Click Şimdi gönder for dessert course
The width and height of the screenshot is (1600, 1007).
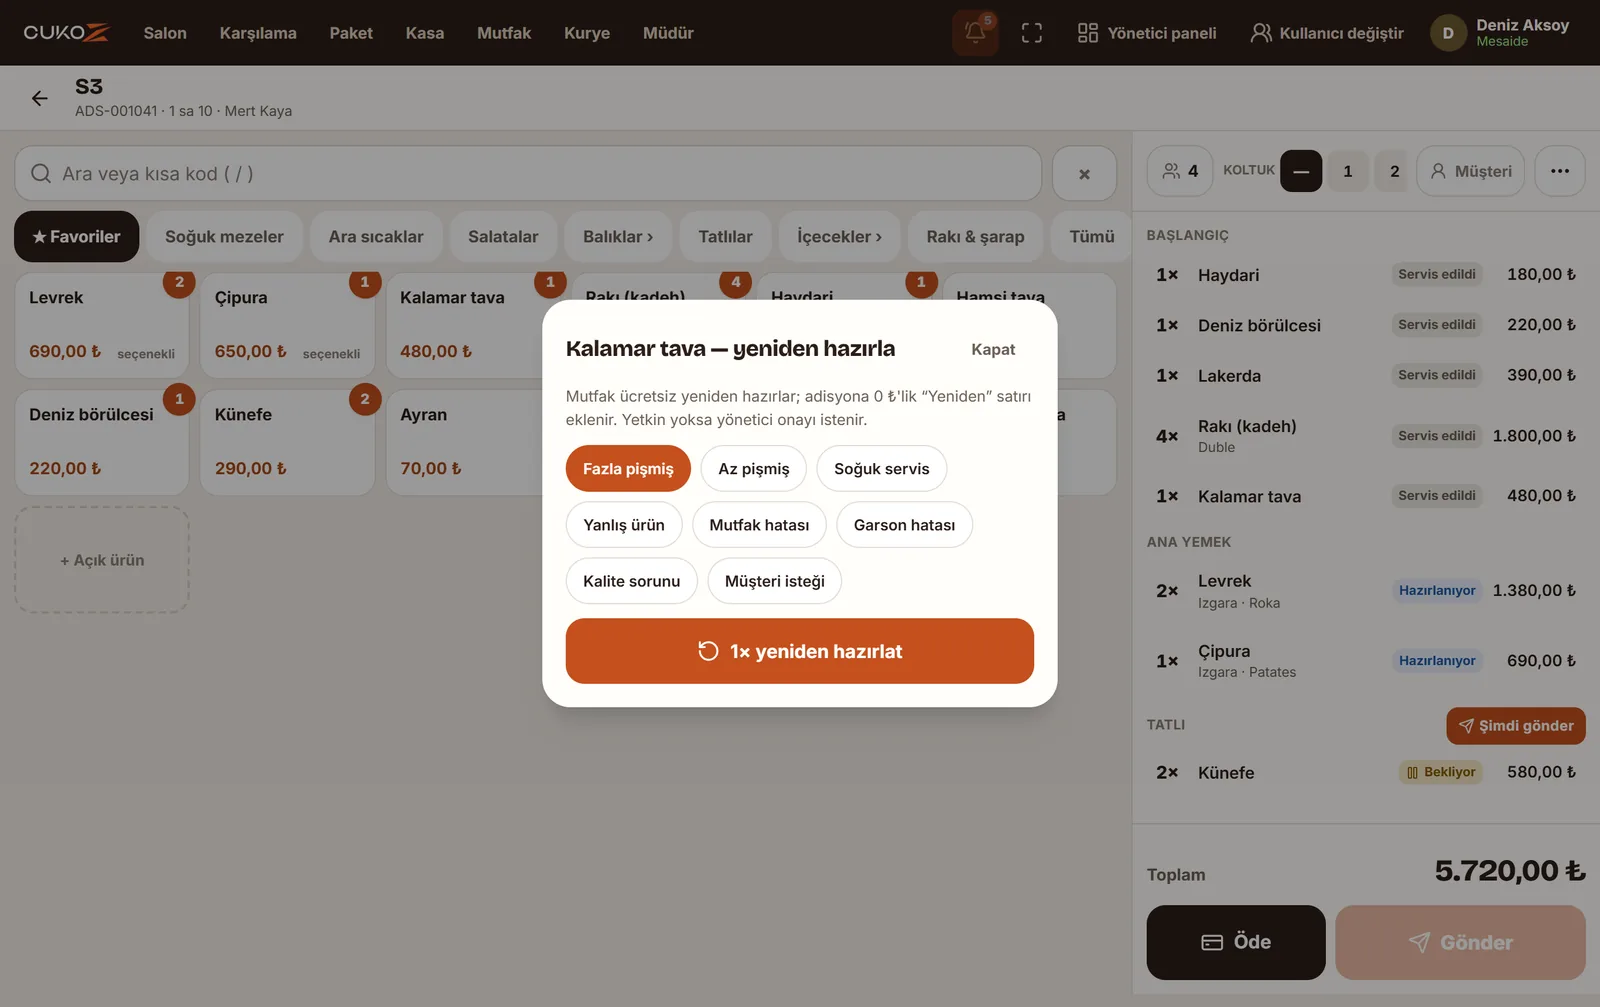point(1516,726)
